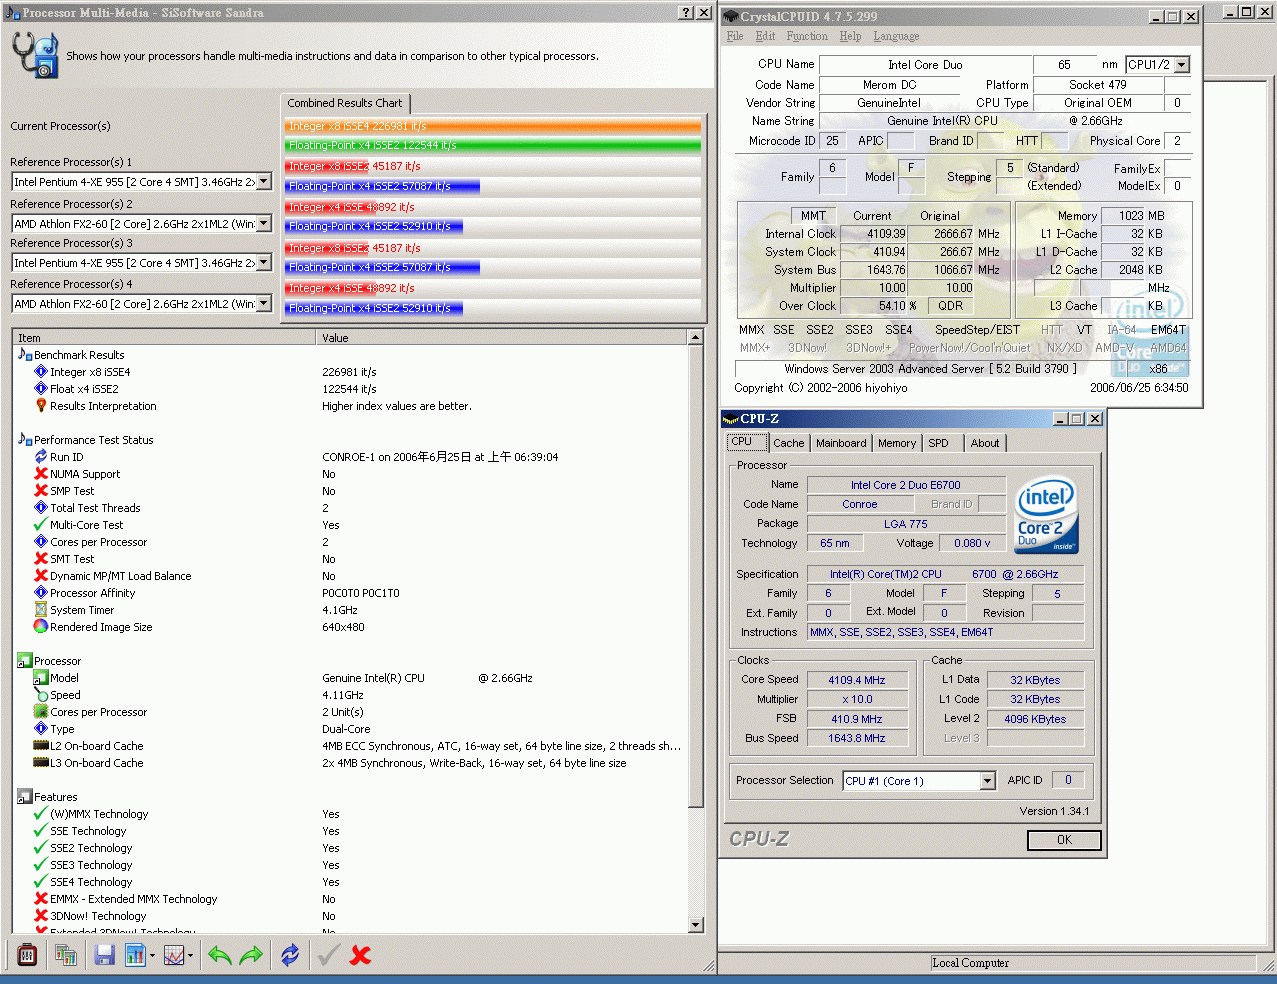Click results list scroll down arrow
Image resolution: width=1277 pixels, height=984 pixels.
coord(696,925)
